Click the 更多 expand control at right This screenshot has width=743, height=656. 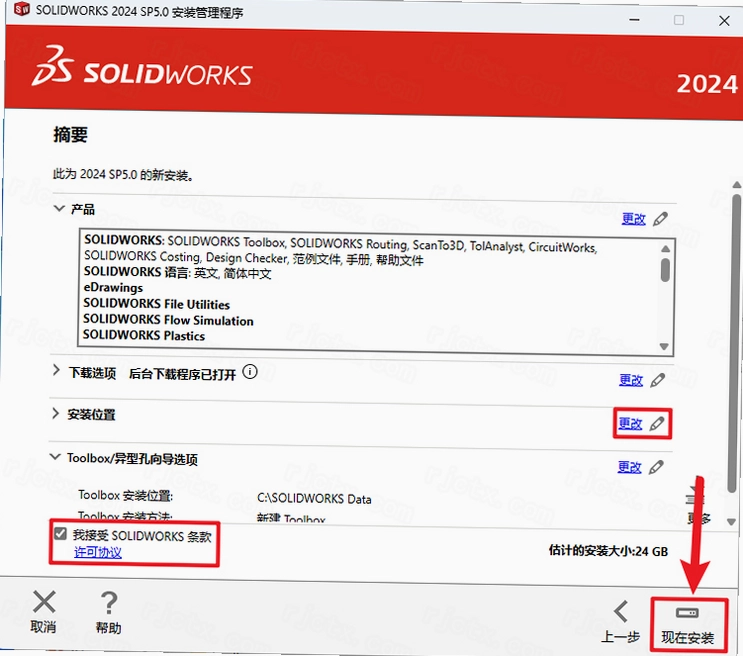pyautogui.click(x=698, y=507)
